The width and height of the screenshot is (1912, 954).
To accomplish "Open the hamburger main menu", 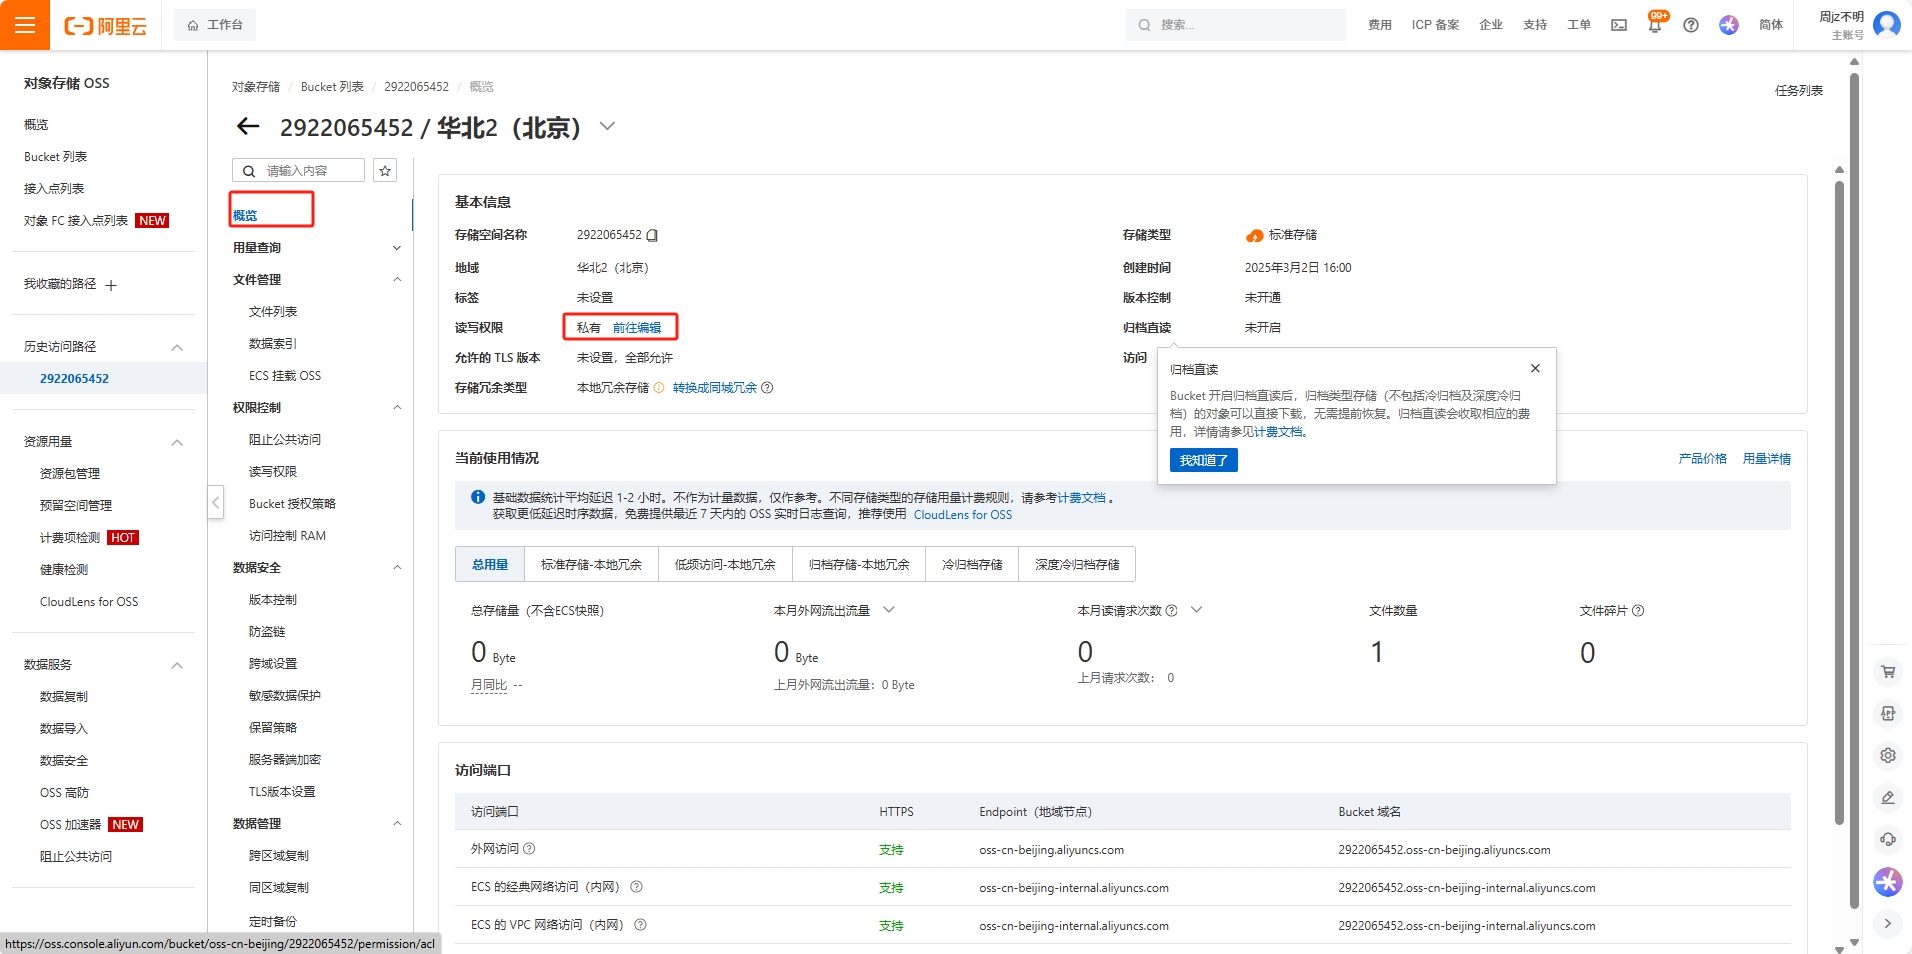I will coord(25,25).
